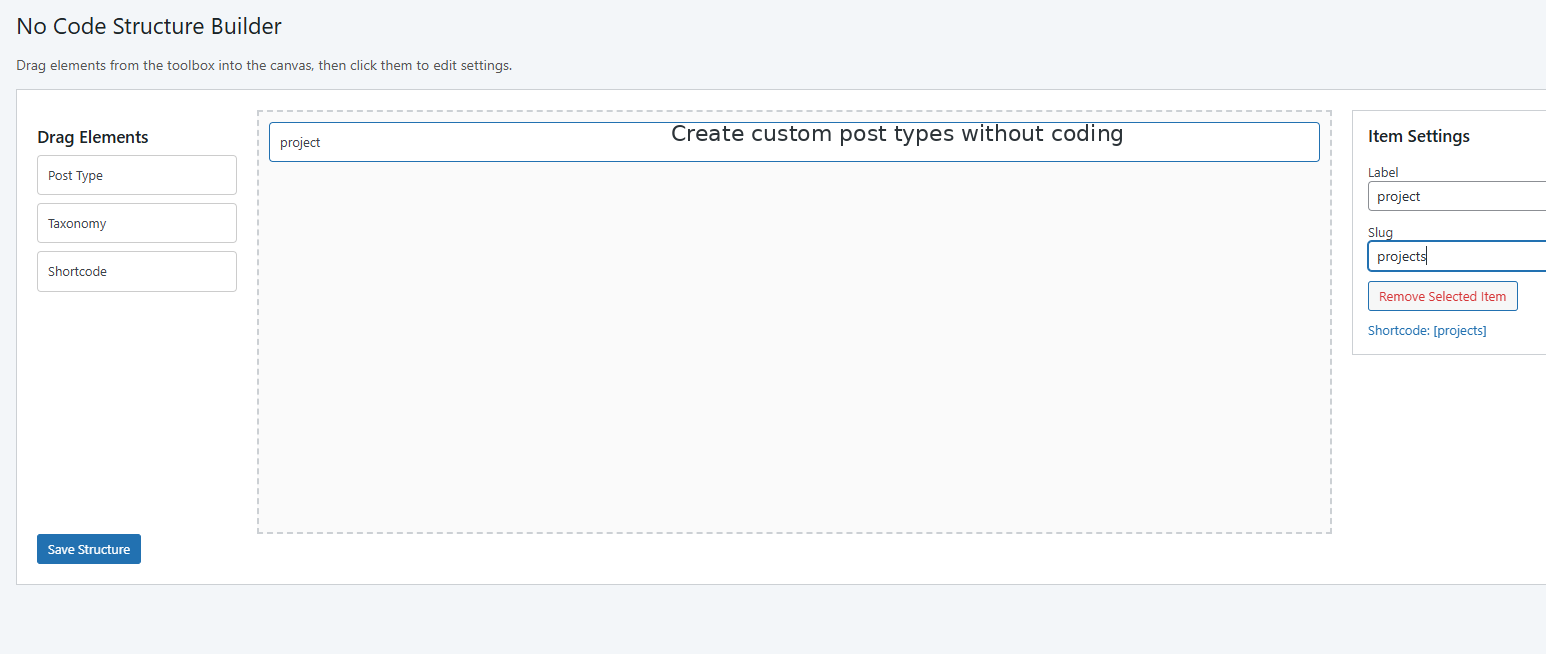Click the Label field caption text
Viewport: 1546px width, 654px height.
point(1382,171)
